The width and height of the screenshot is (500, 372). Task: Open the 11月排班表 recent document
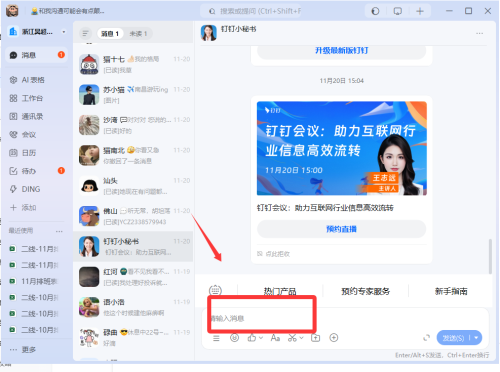coord(34,281)
